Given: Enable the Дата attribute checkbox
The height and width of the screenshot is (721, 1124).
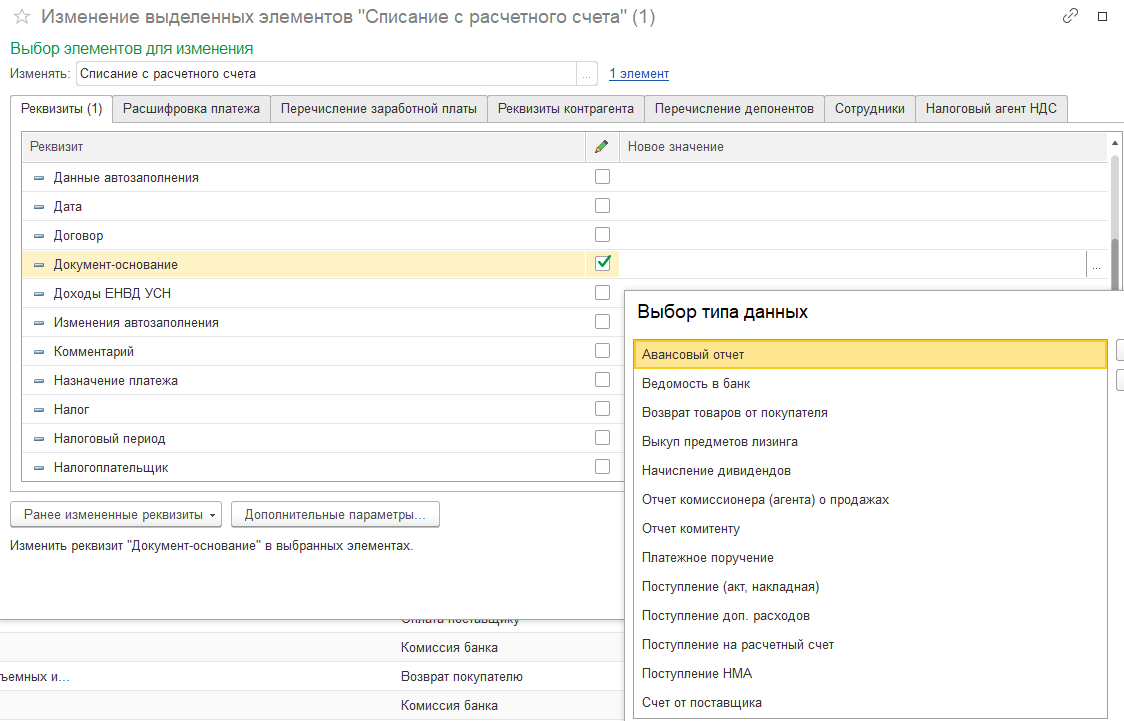Looking at the screenshot, I should click(x=602, y=206).
